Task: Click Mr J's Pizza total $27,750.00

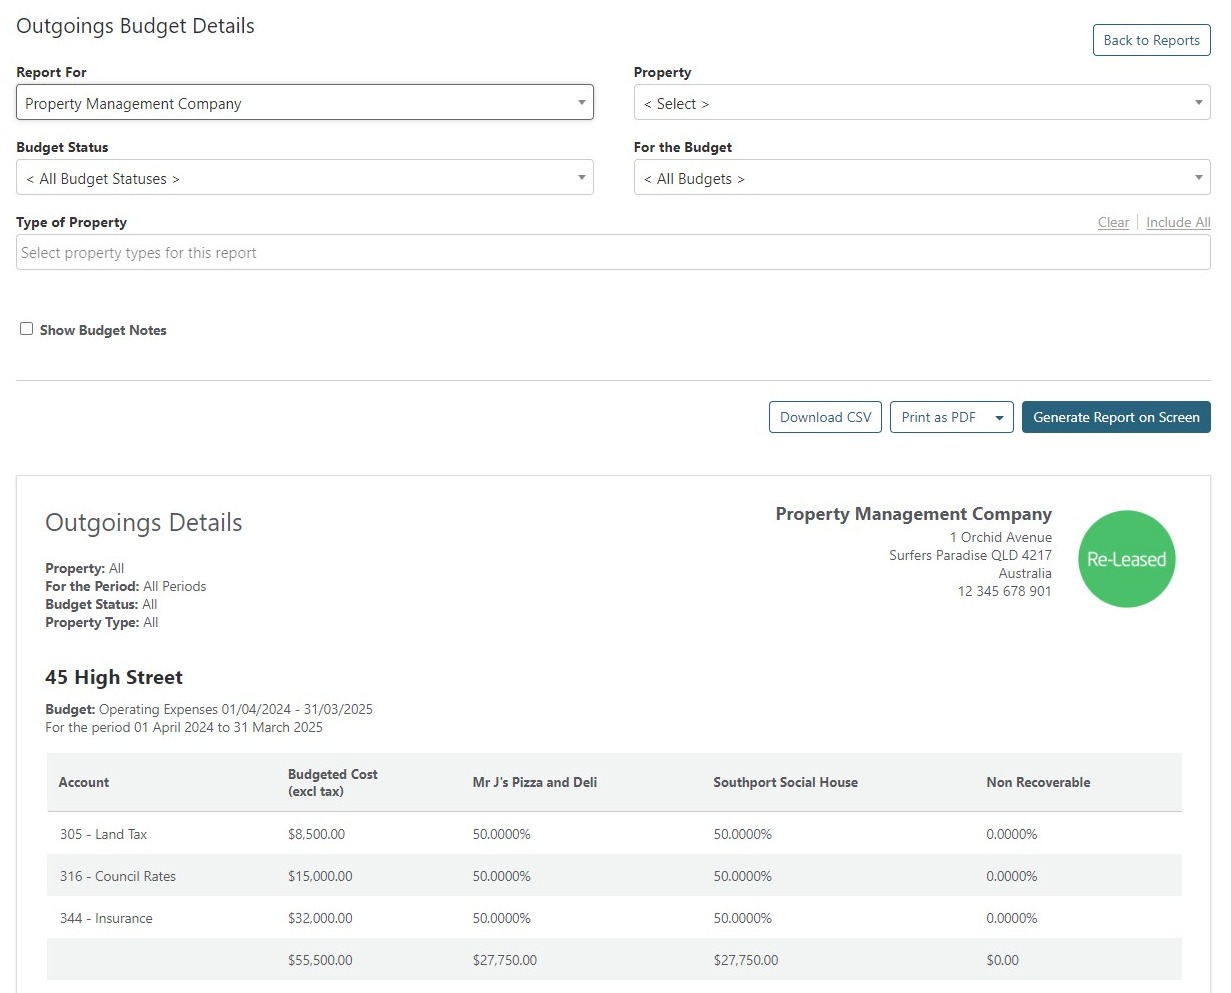Action: click(x=505, y=960)
